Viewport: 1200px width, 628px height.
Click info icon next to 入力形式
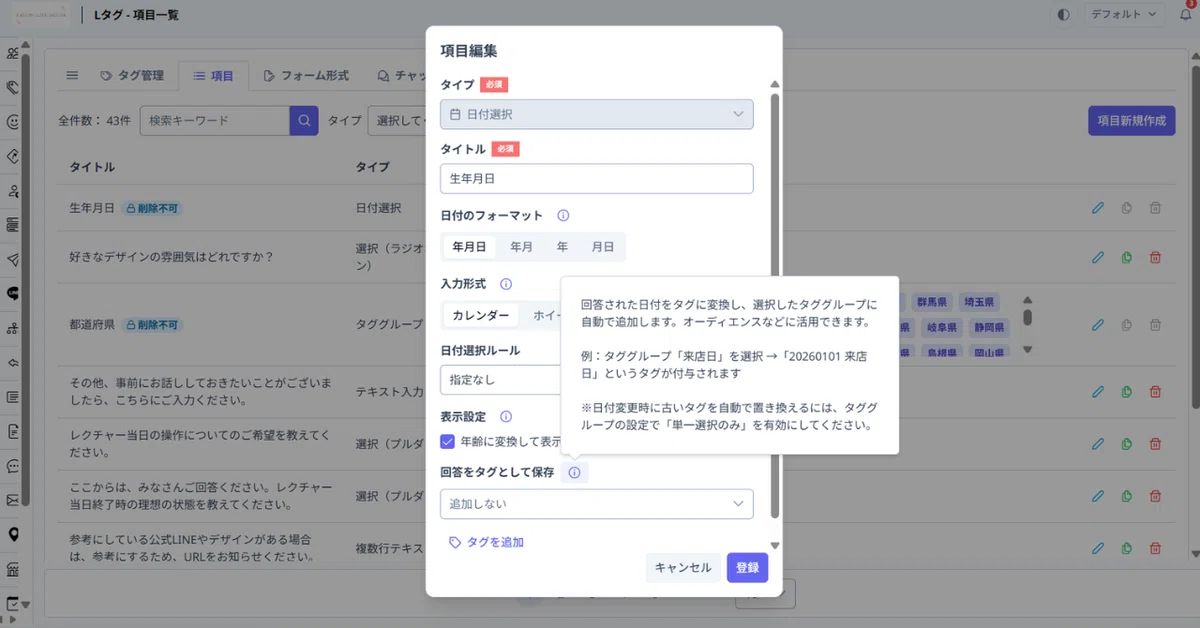pos(506,284)
